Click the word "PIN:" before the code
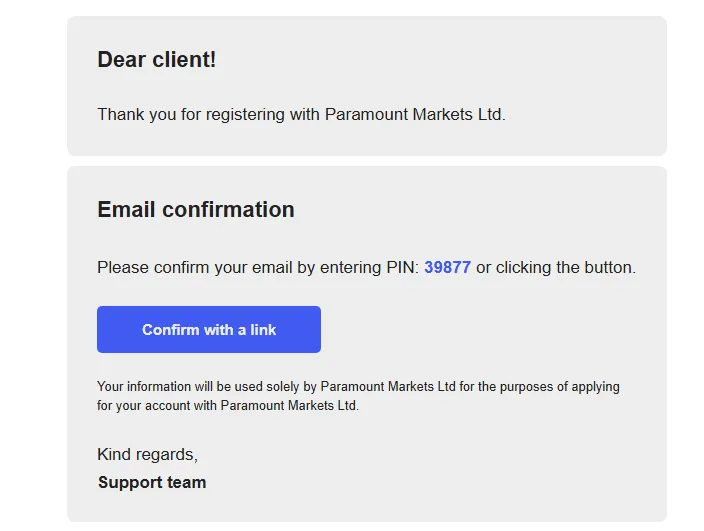The image size is (704, 531). 402,268
